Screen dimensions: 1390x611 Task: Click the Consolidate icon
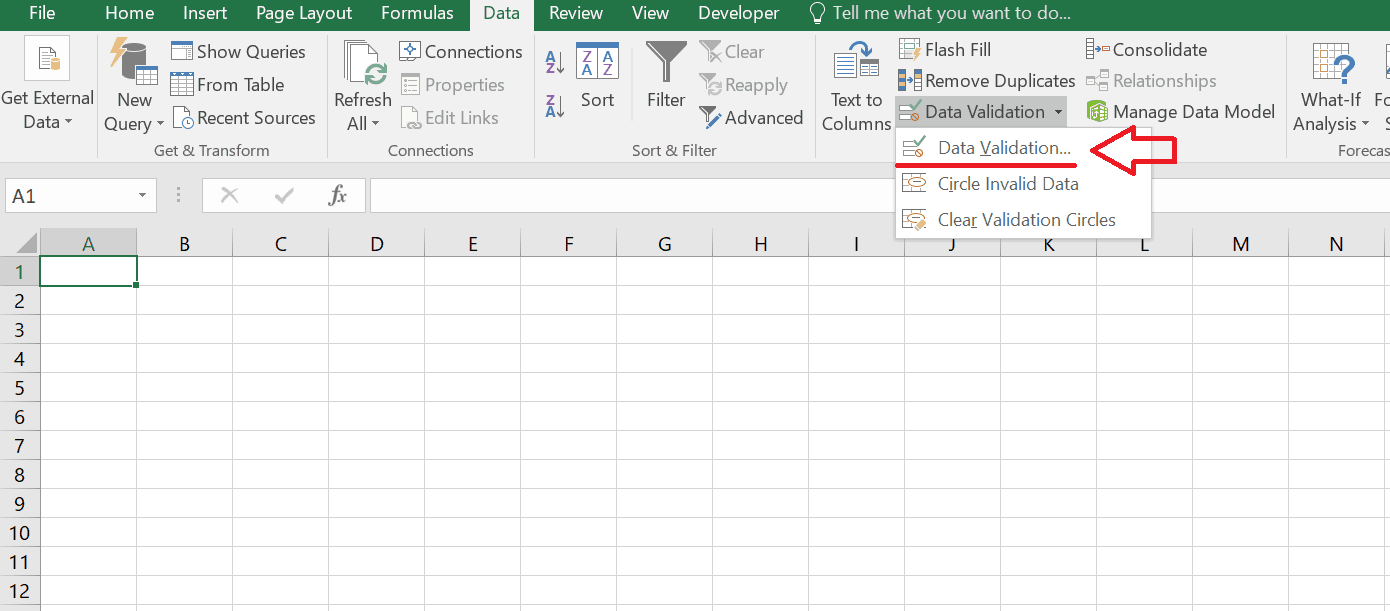point(1098,50)
